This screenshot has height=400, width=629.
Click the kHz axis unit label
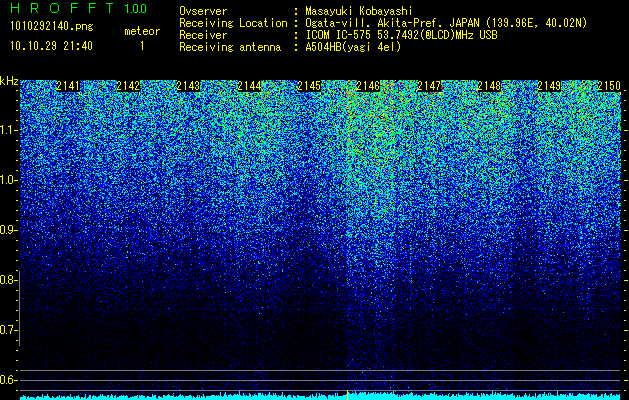9,81
